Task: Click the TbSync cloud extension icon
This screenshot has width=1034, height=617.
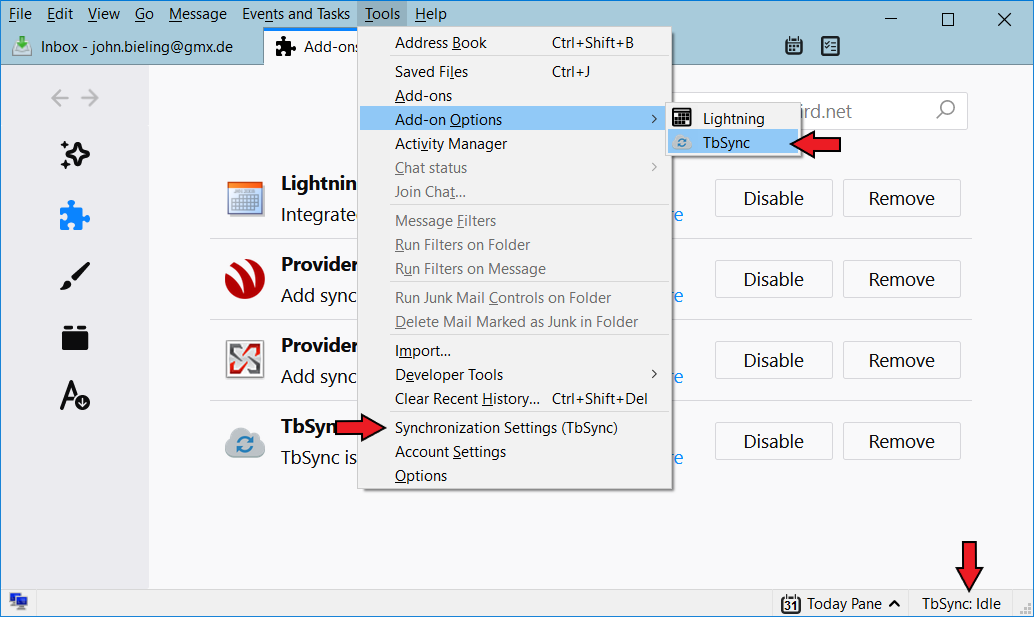Action: tap(245, 442)
